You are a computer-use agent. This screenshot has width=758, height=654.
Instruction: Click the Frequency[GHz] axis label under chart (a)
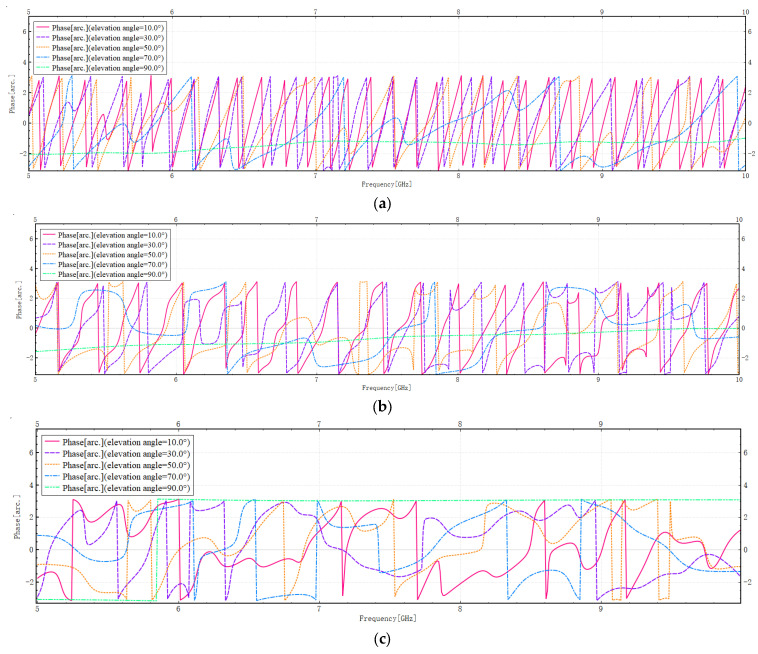[387, 184]
